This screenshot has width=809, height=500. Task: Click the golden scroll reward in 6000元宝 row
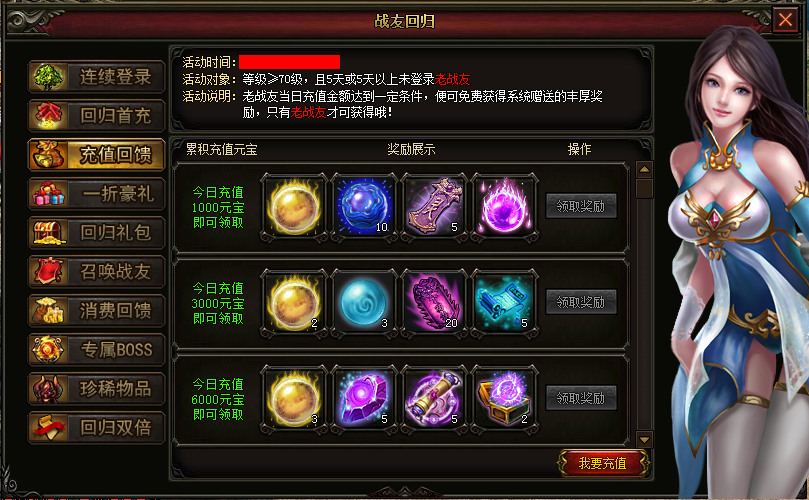click(434, 399)
